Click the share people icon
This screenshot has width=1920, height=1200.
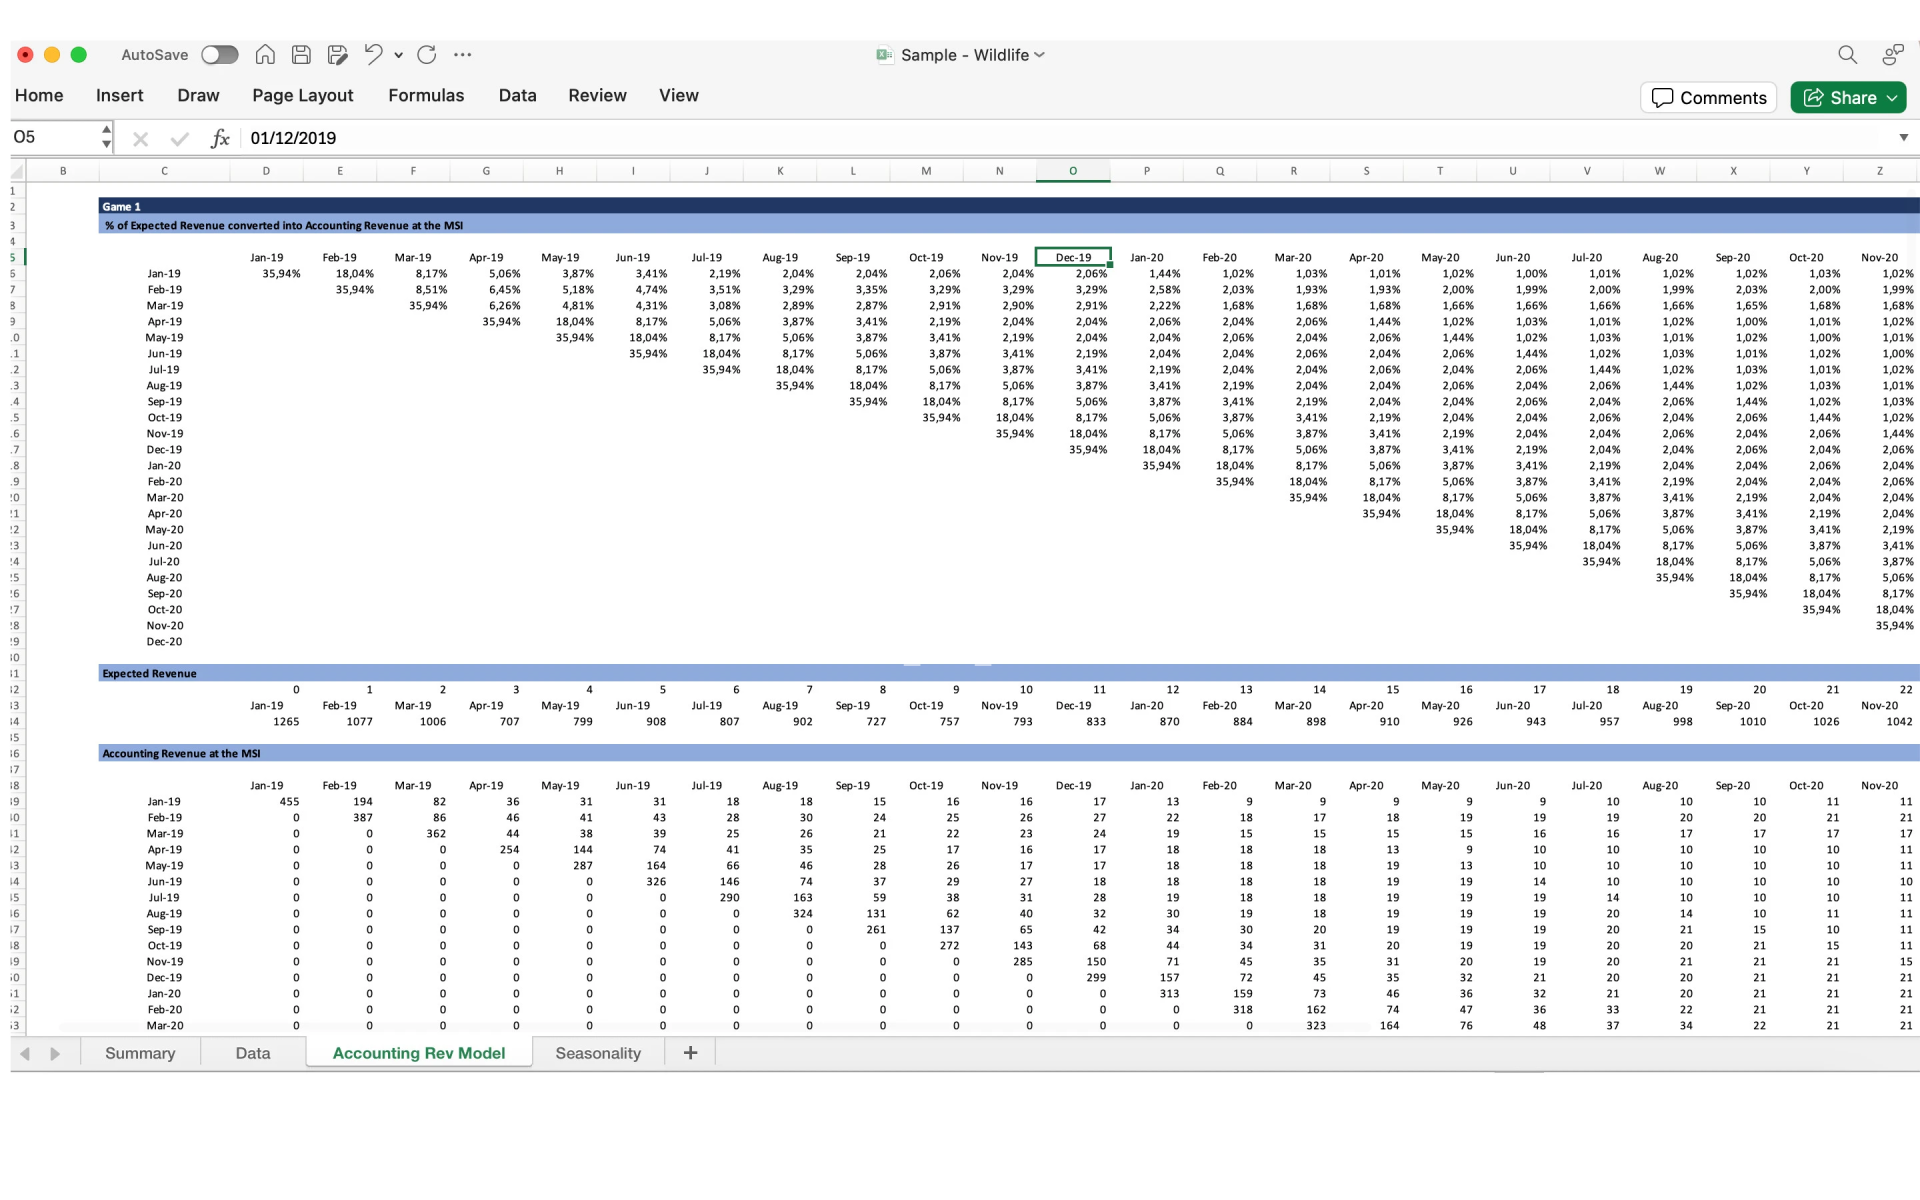(1892, 55)
